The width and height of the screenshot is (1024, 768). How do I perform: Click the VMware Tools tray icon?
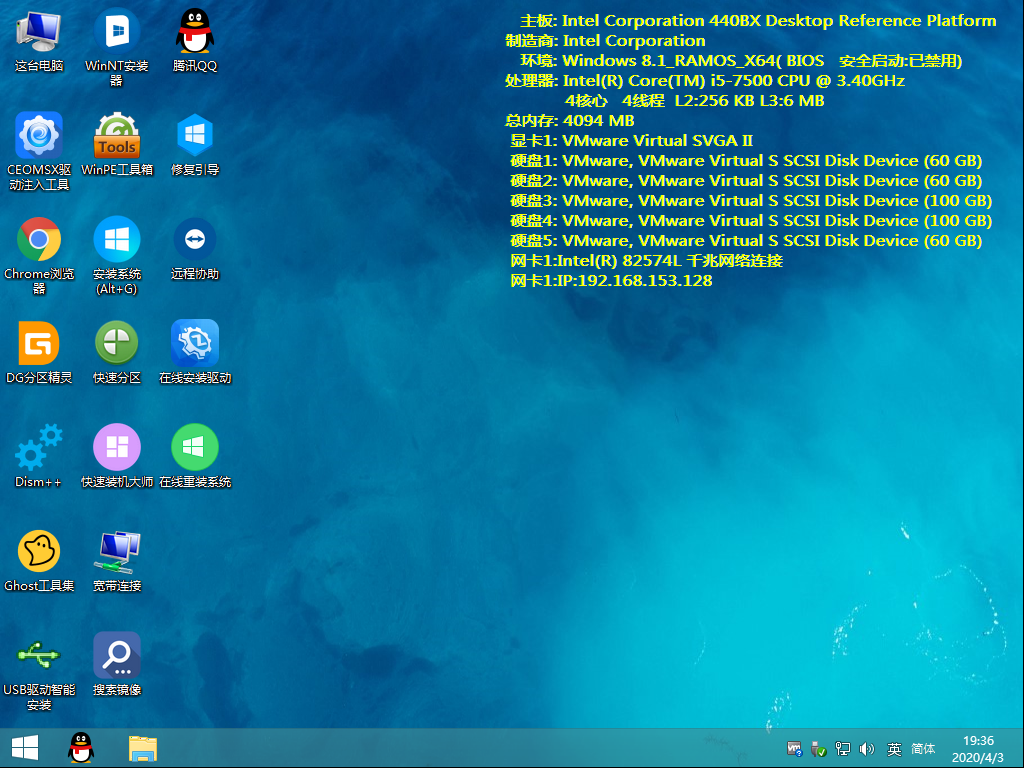click(x=794, y=749)
